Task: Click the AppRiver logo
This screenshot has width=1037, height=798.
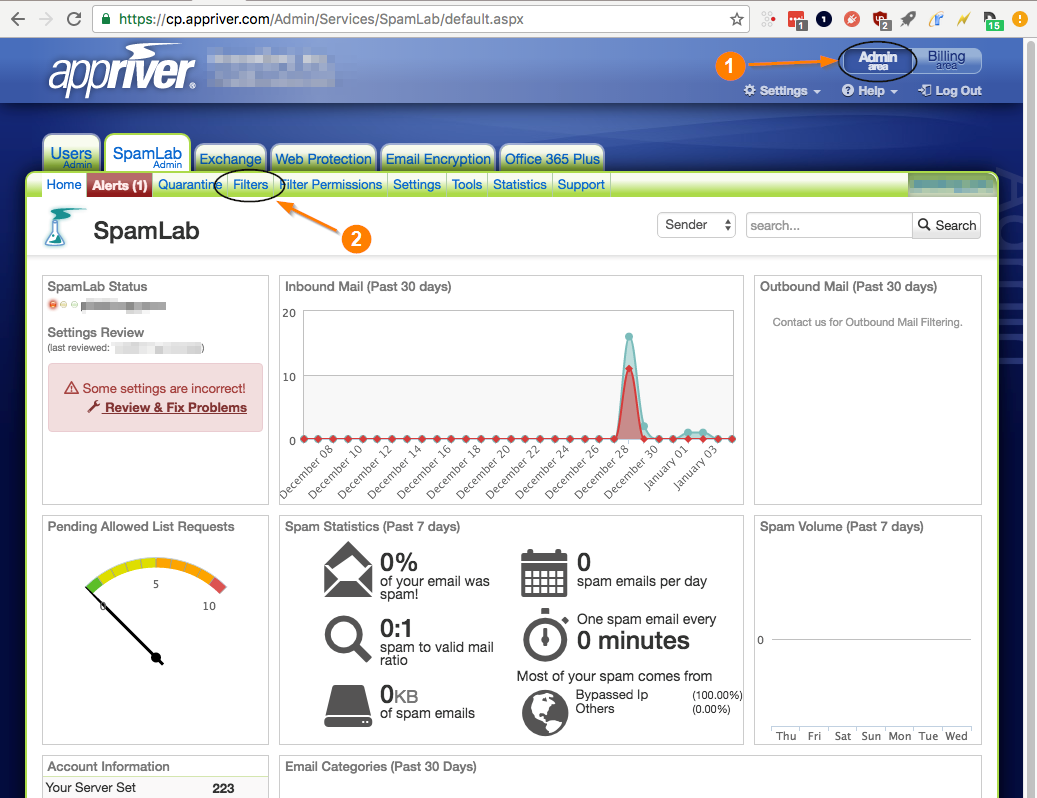Action: tap(122, 71)
